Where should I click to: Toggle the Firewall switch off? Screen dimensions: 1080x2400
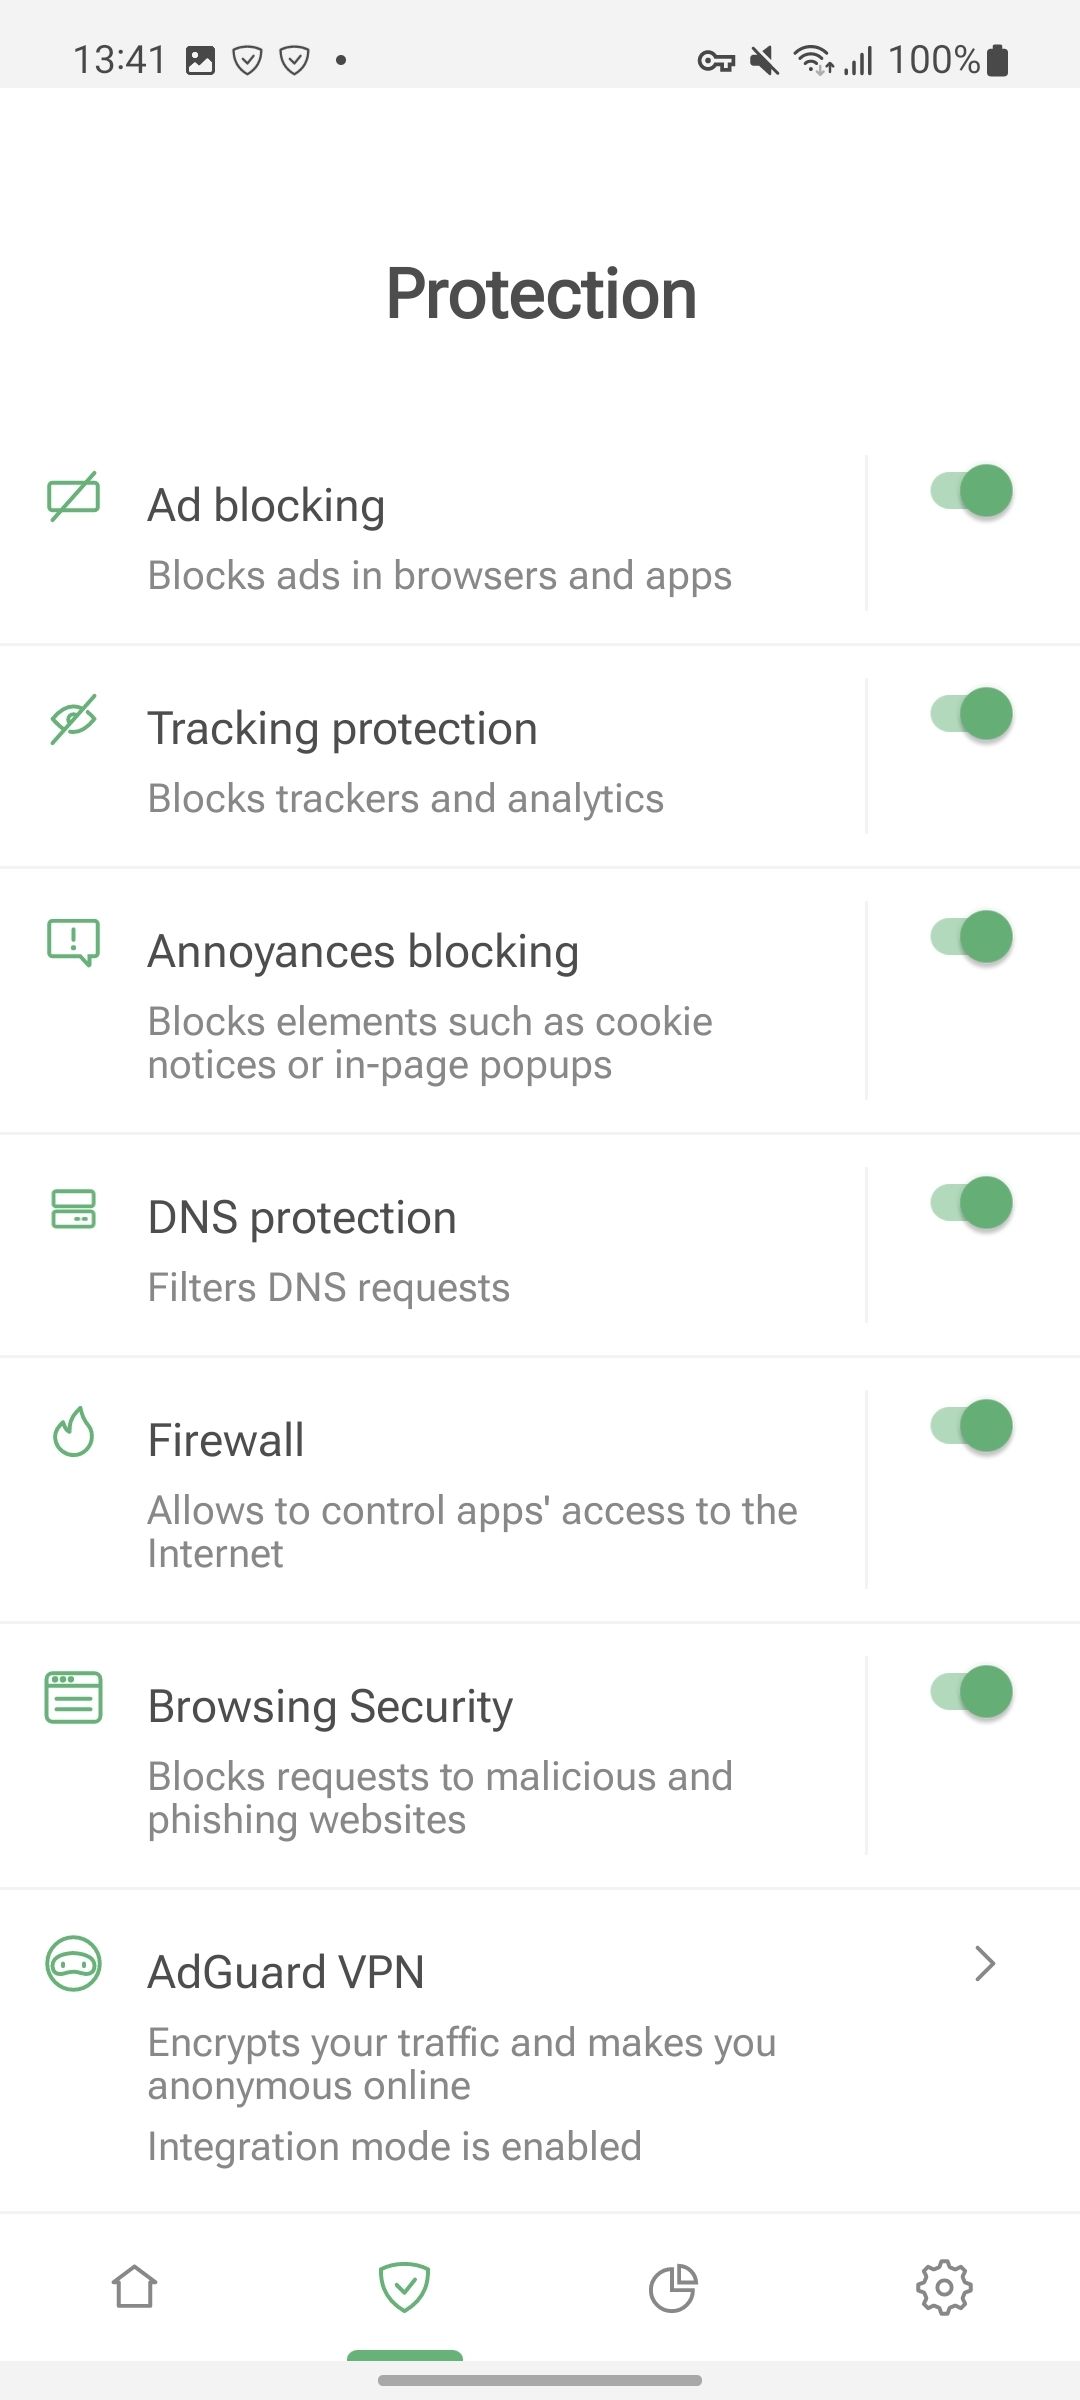968,1426
